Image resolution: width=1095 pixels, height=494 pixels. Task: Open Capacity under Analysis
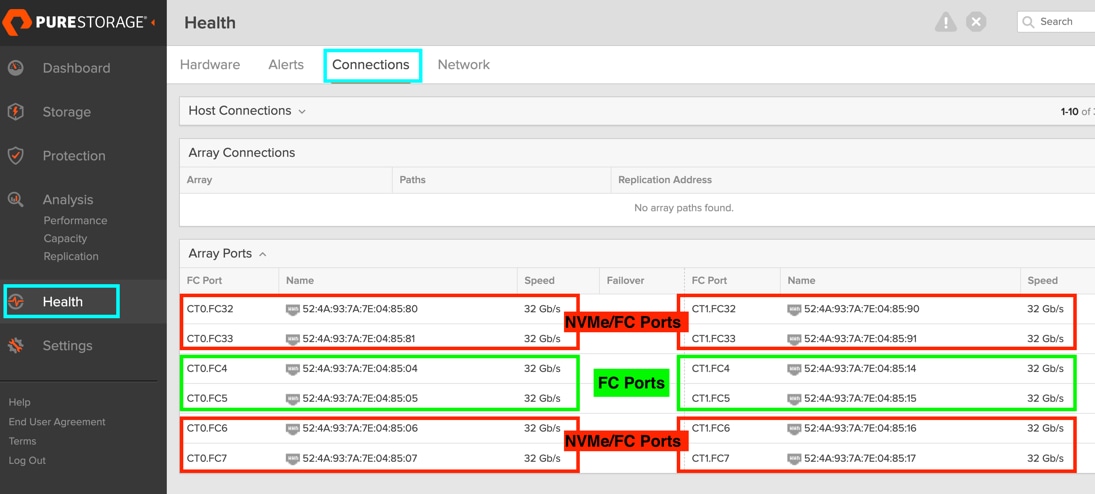coord(65,238)
